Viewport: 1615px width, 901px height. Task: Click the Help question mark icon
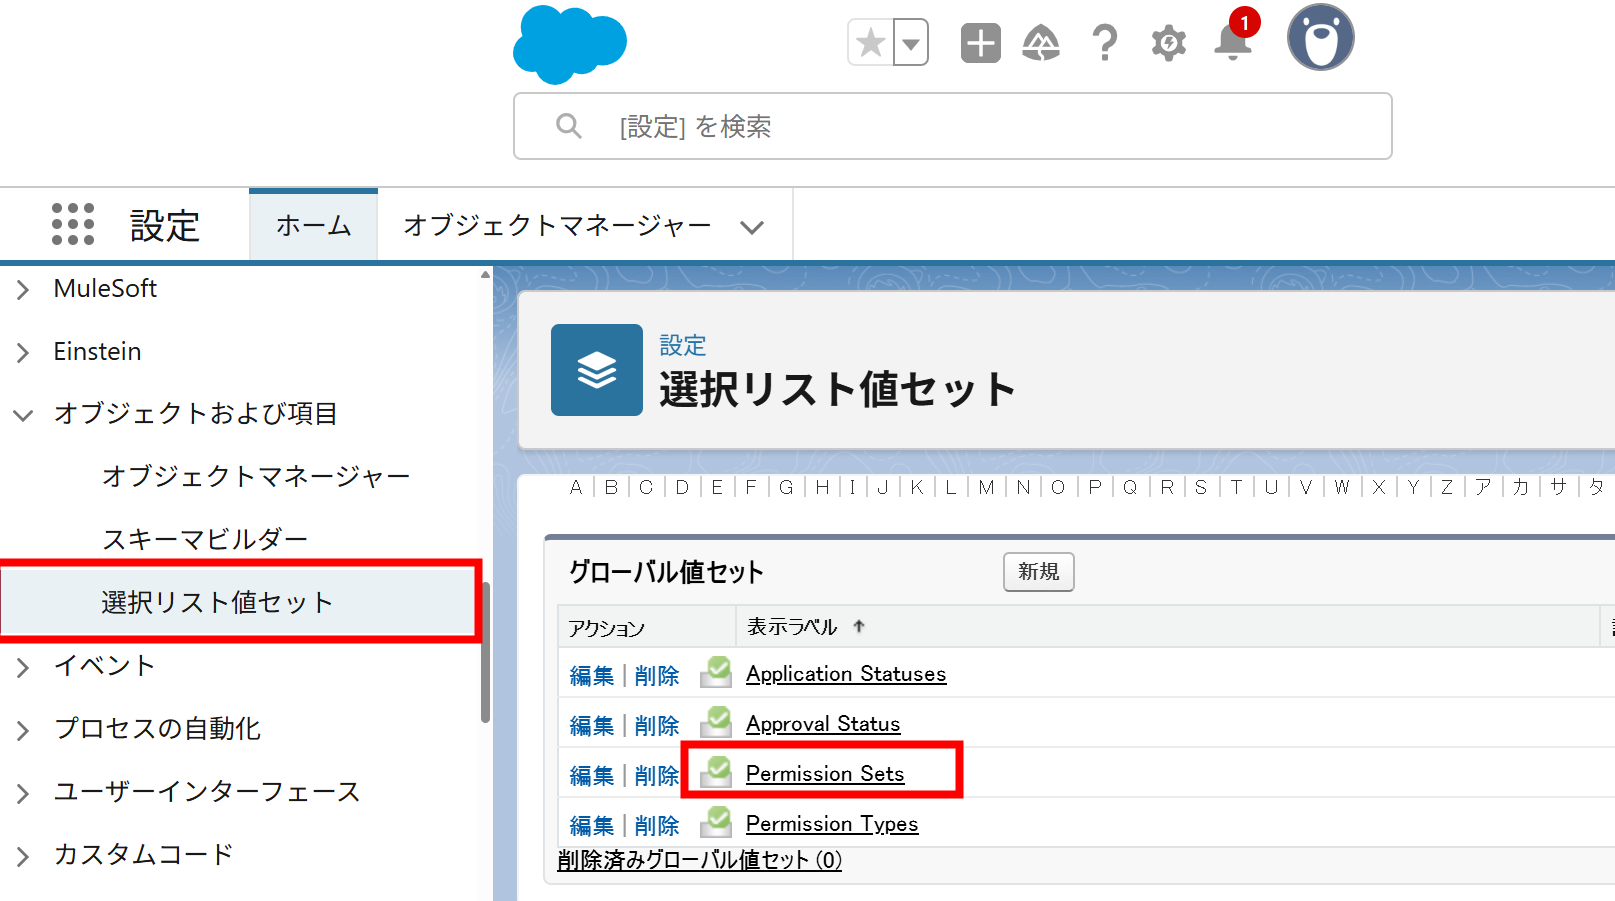tap(1104, 42)
